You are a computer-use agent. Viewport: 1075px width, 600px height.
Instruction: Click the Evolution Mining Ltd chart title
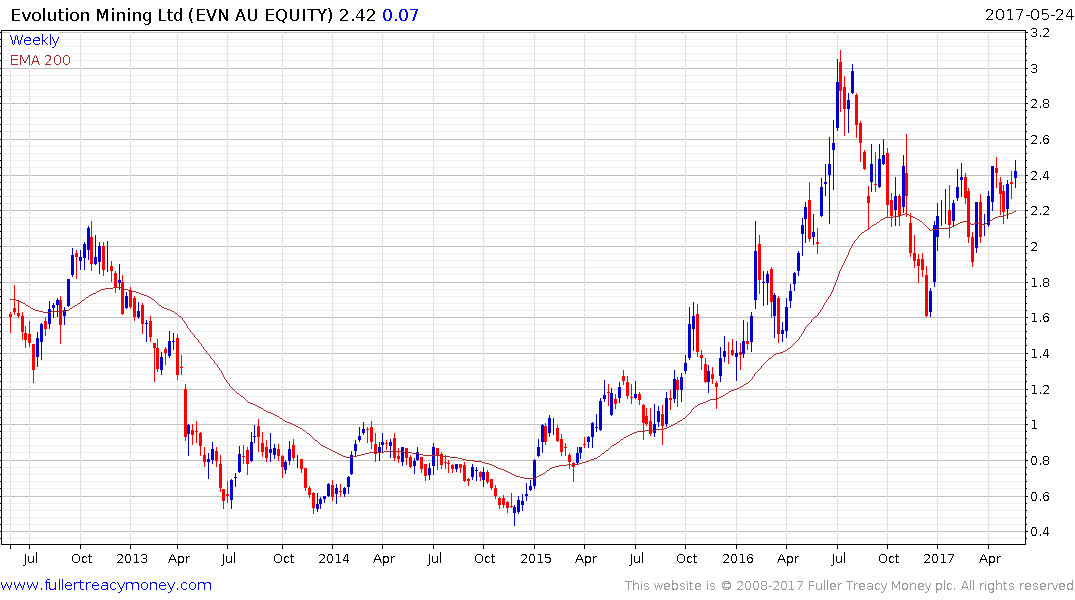pos(171,15)
